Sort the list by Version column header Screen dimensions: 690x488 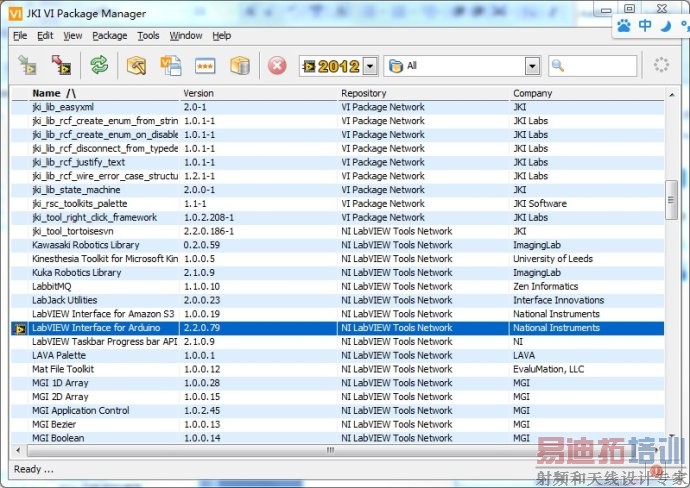198,93
